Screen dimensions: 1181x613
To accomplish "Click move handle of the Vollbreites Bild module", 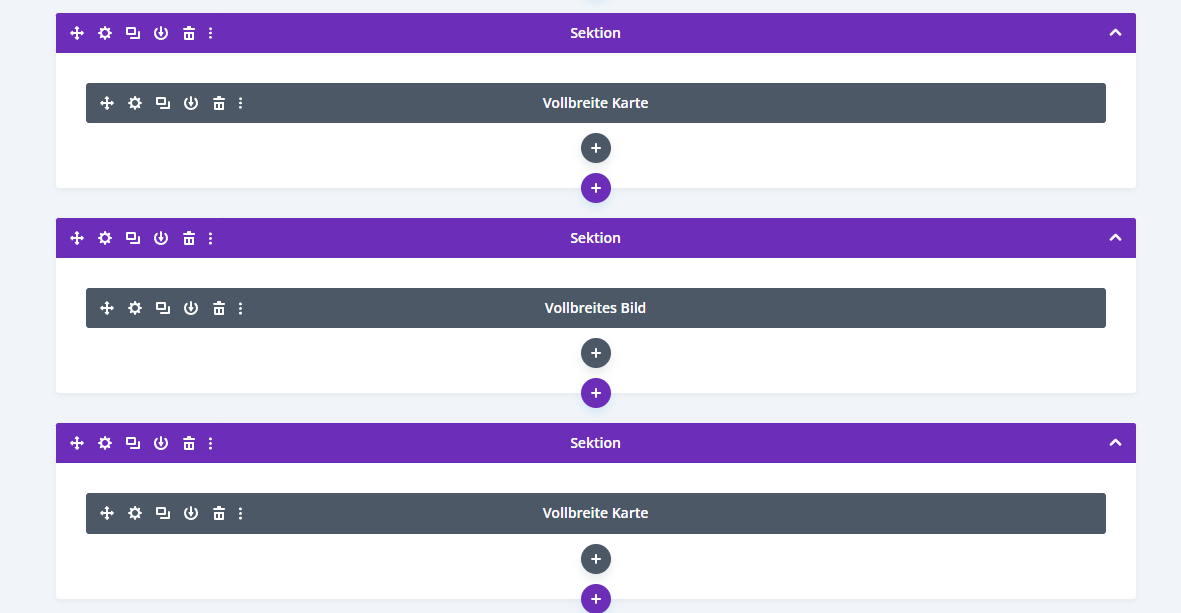I will (107, 308).
